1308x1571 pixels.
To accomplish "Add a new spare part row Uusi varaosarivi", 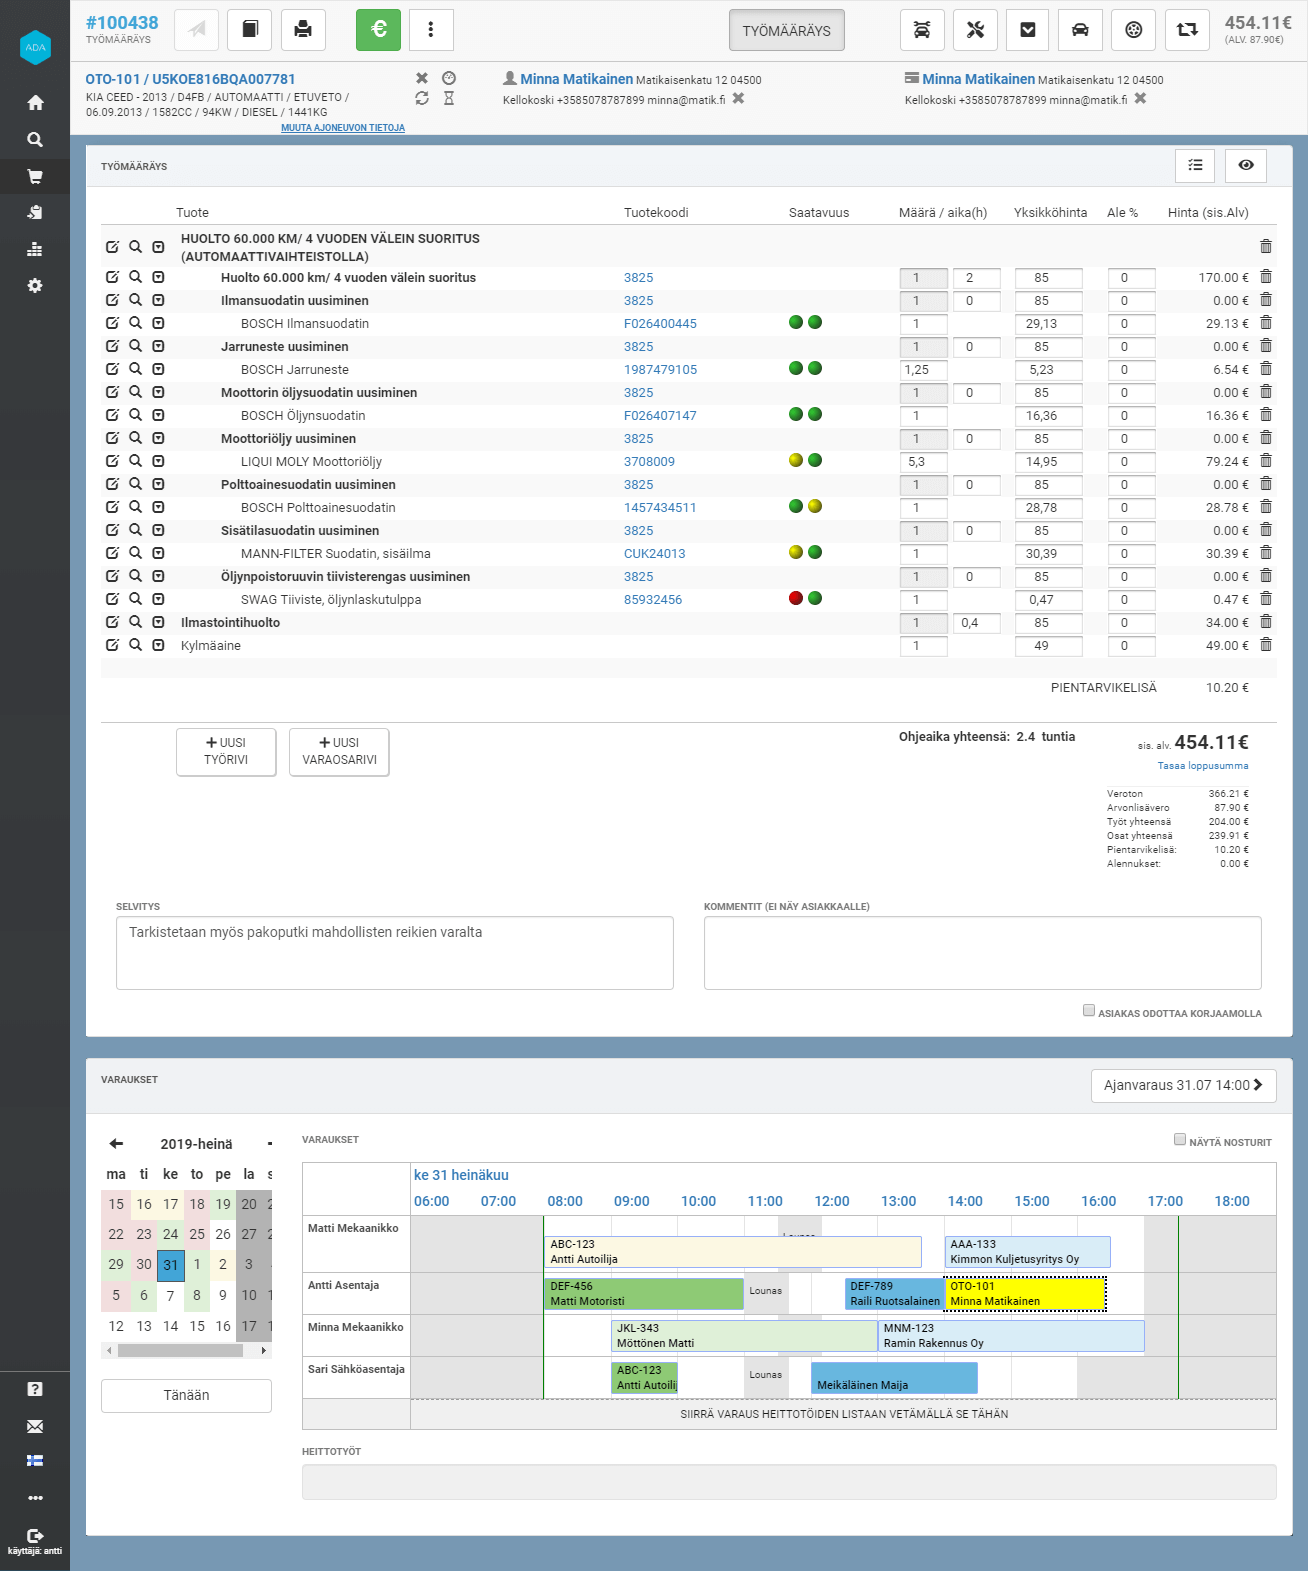I will click(339, 751).
